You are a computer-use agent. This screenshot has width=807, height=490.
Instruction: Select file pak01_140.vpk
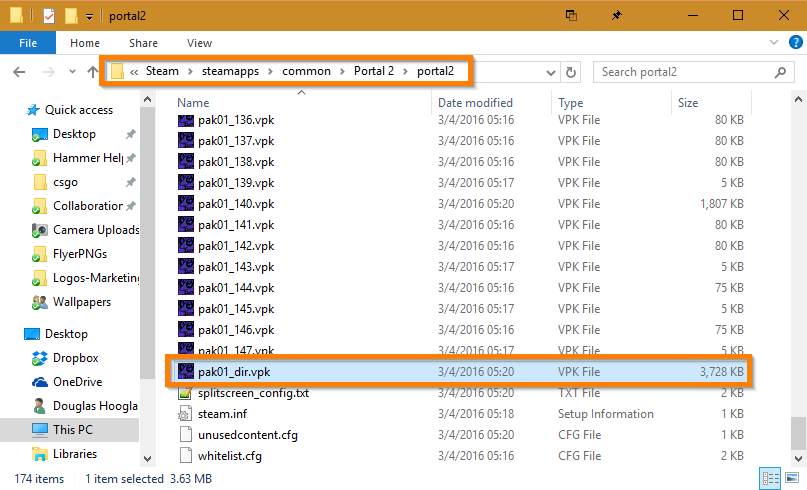coord(236,204)
